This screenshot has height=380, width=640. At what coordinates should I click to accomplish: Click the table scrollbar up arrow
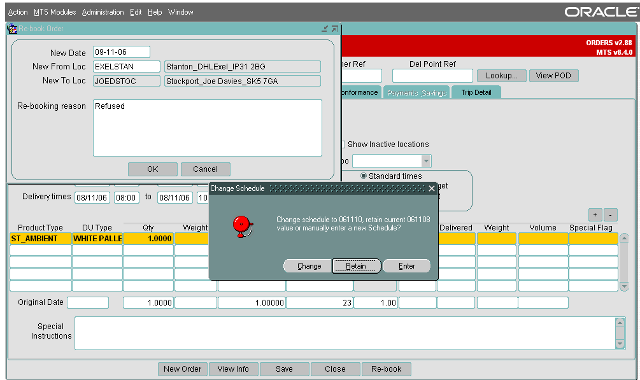[x=624, y=238]
